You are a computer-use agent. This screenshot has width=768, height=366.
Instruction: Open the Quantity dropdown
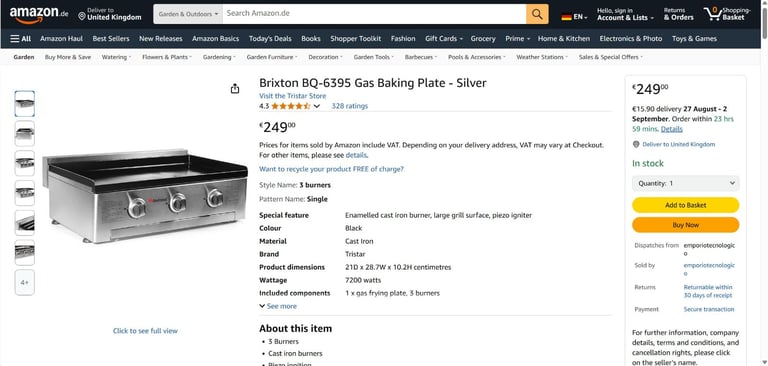tap(685, 183)
